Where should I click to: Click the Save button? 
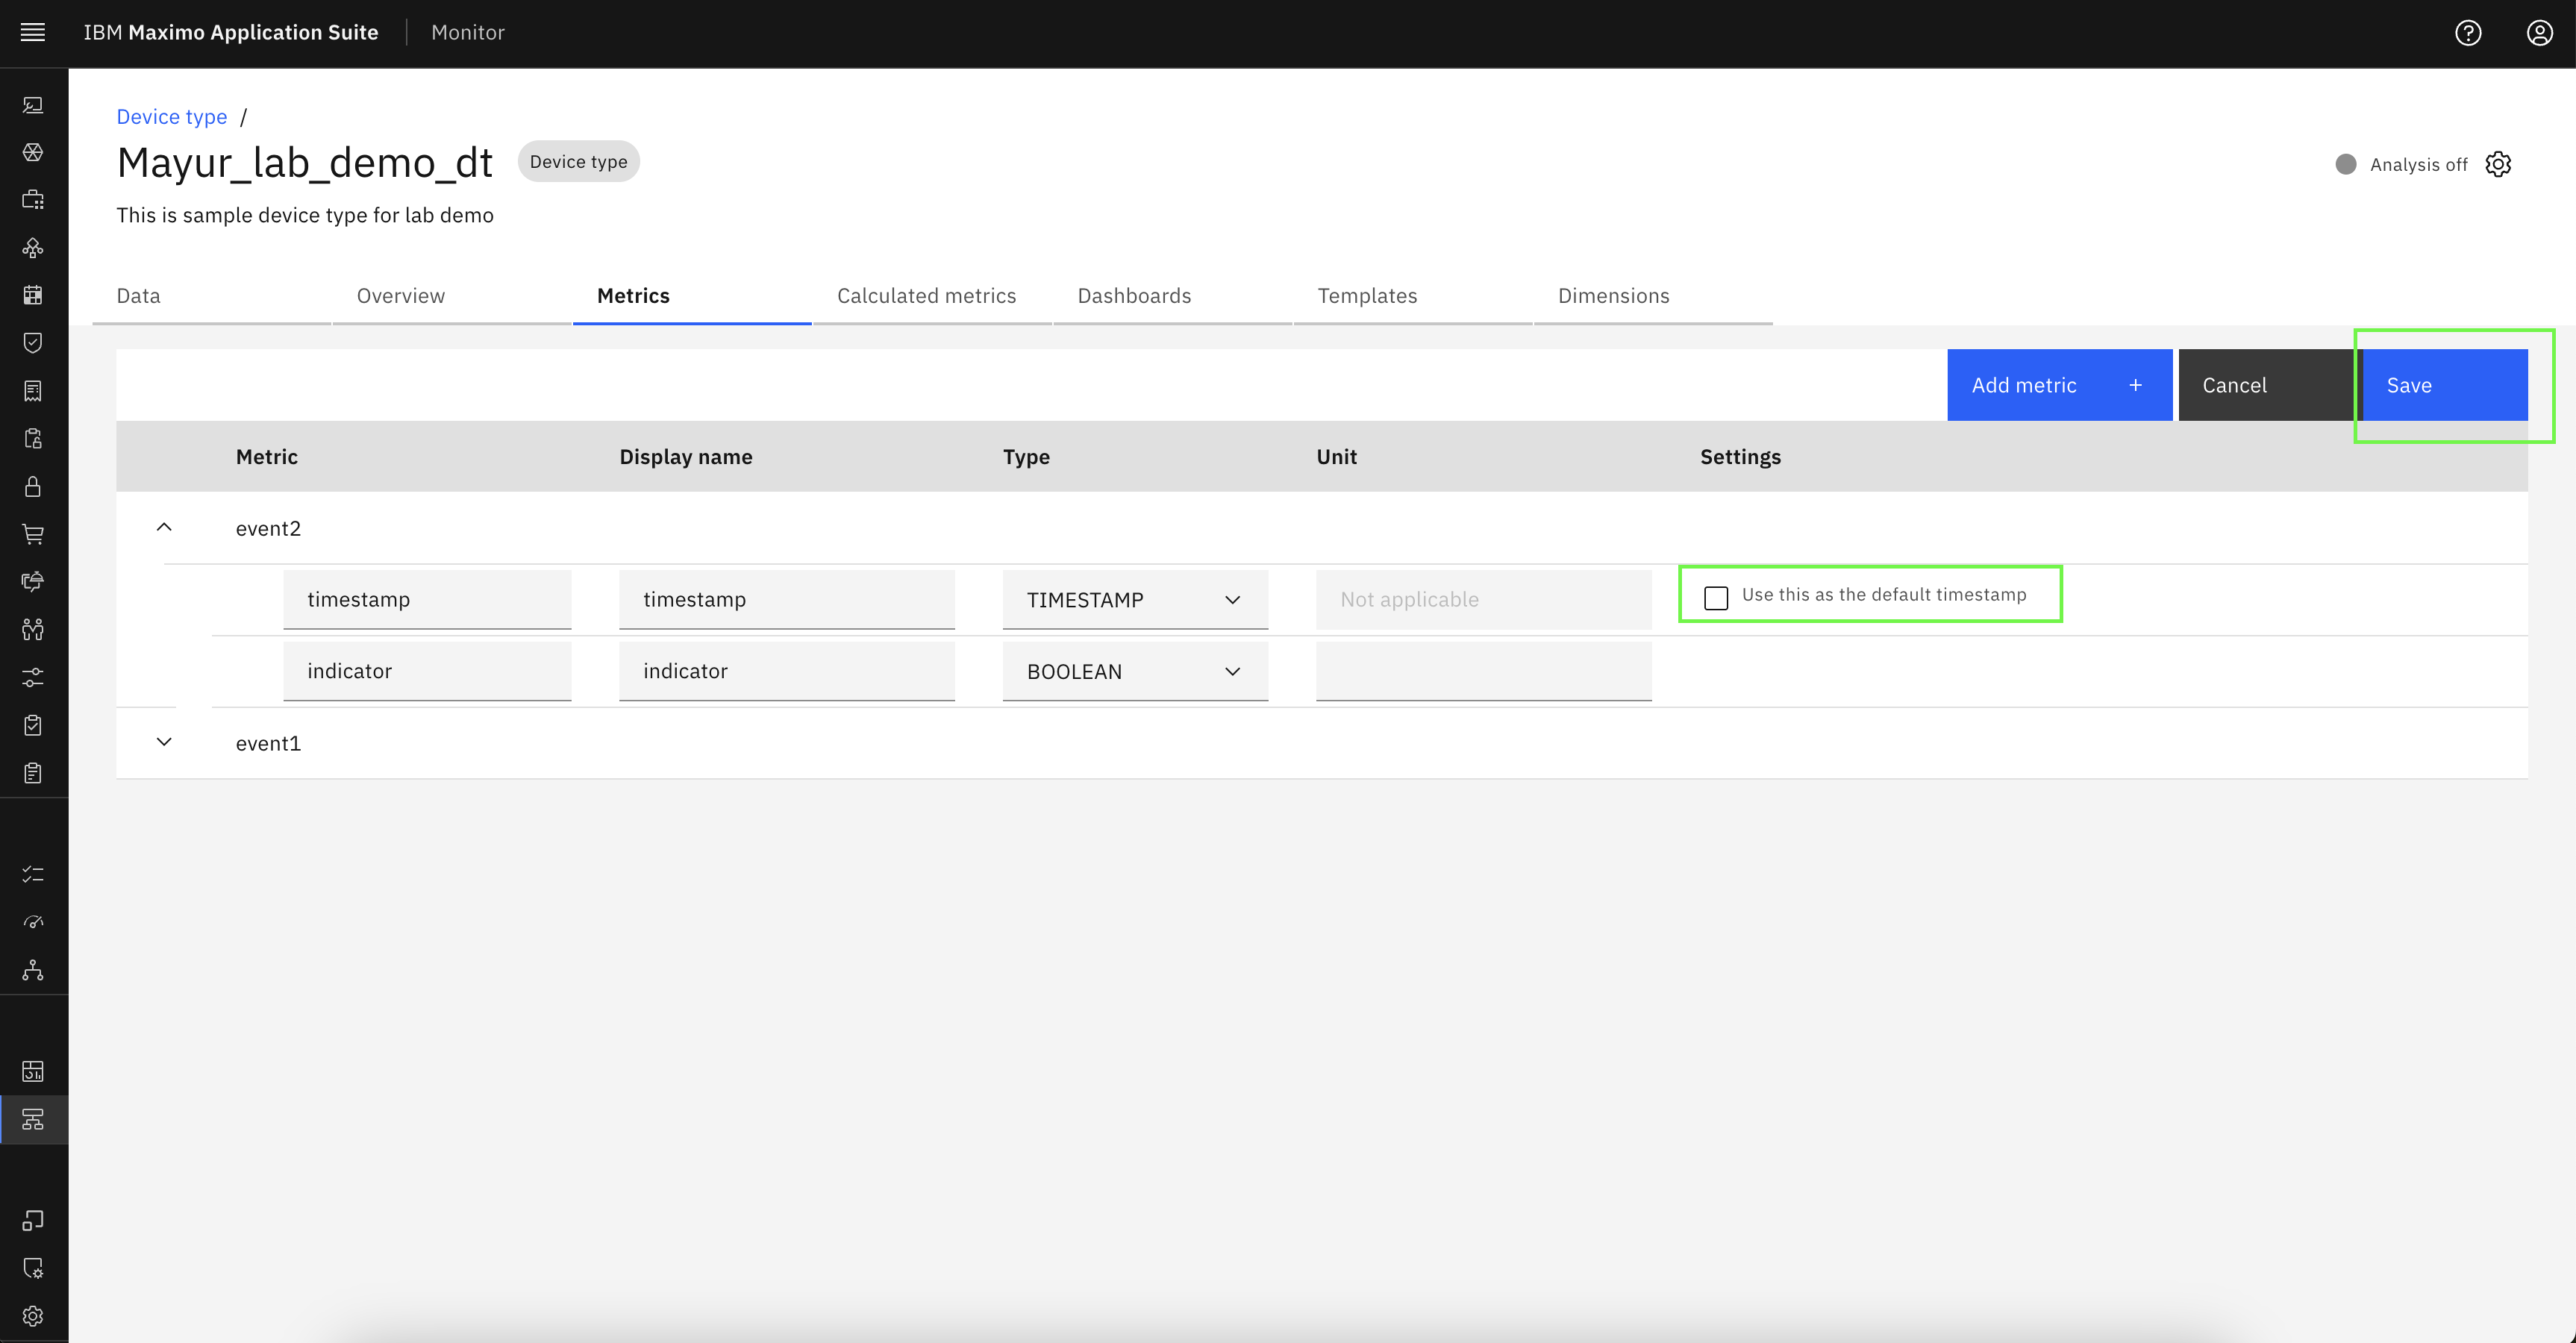pos(2445,385)
